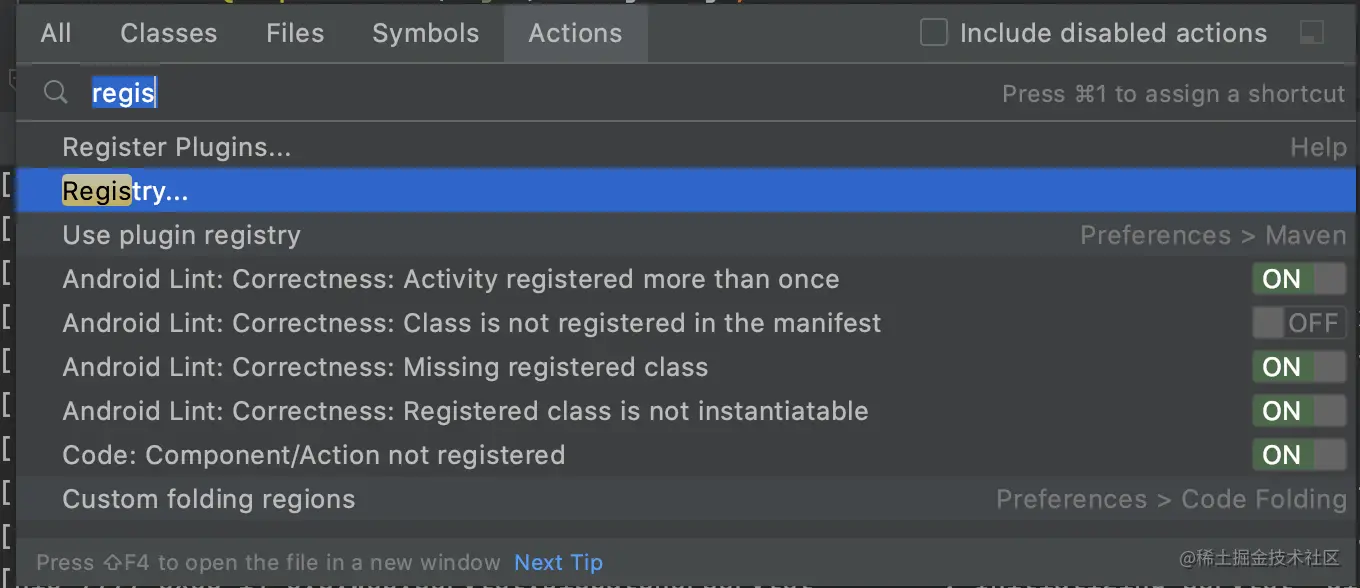Toggle Missing registered class inspection off

coord(1299,367)
